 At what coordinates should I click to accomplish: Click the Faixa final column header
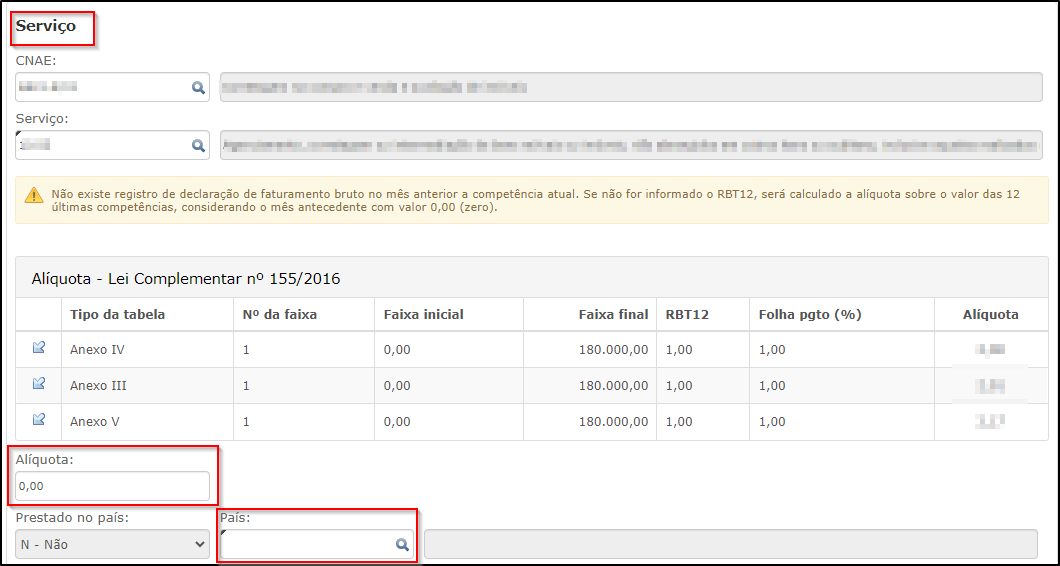click(613, 314)
